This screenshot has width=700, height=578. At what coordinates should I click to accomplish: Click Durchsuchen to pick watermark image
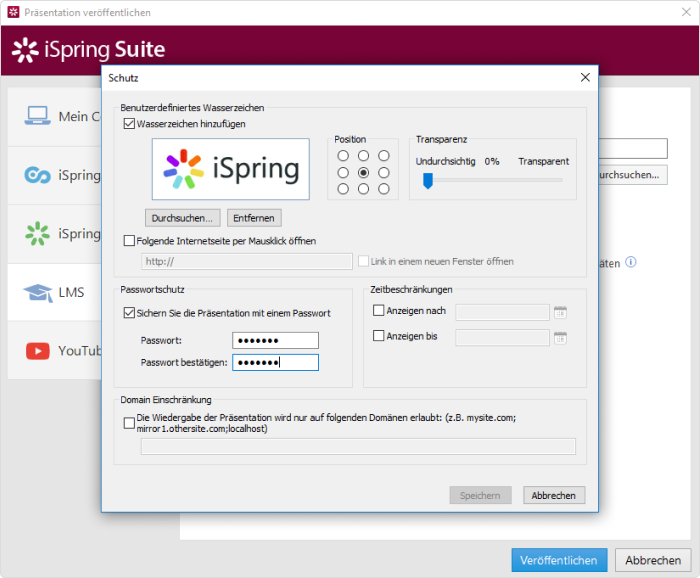[182, 218]
